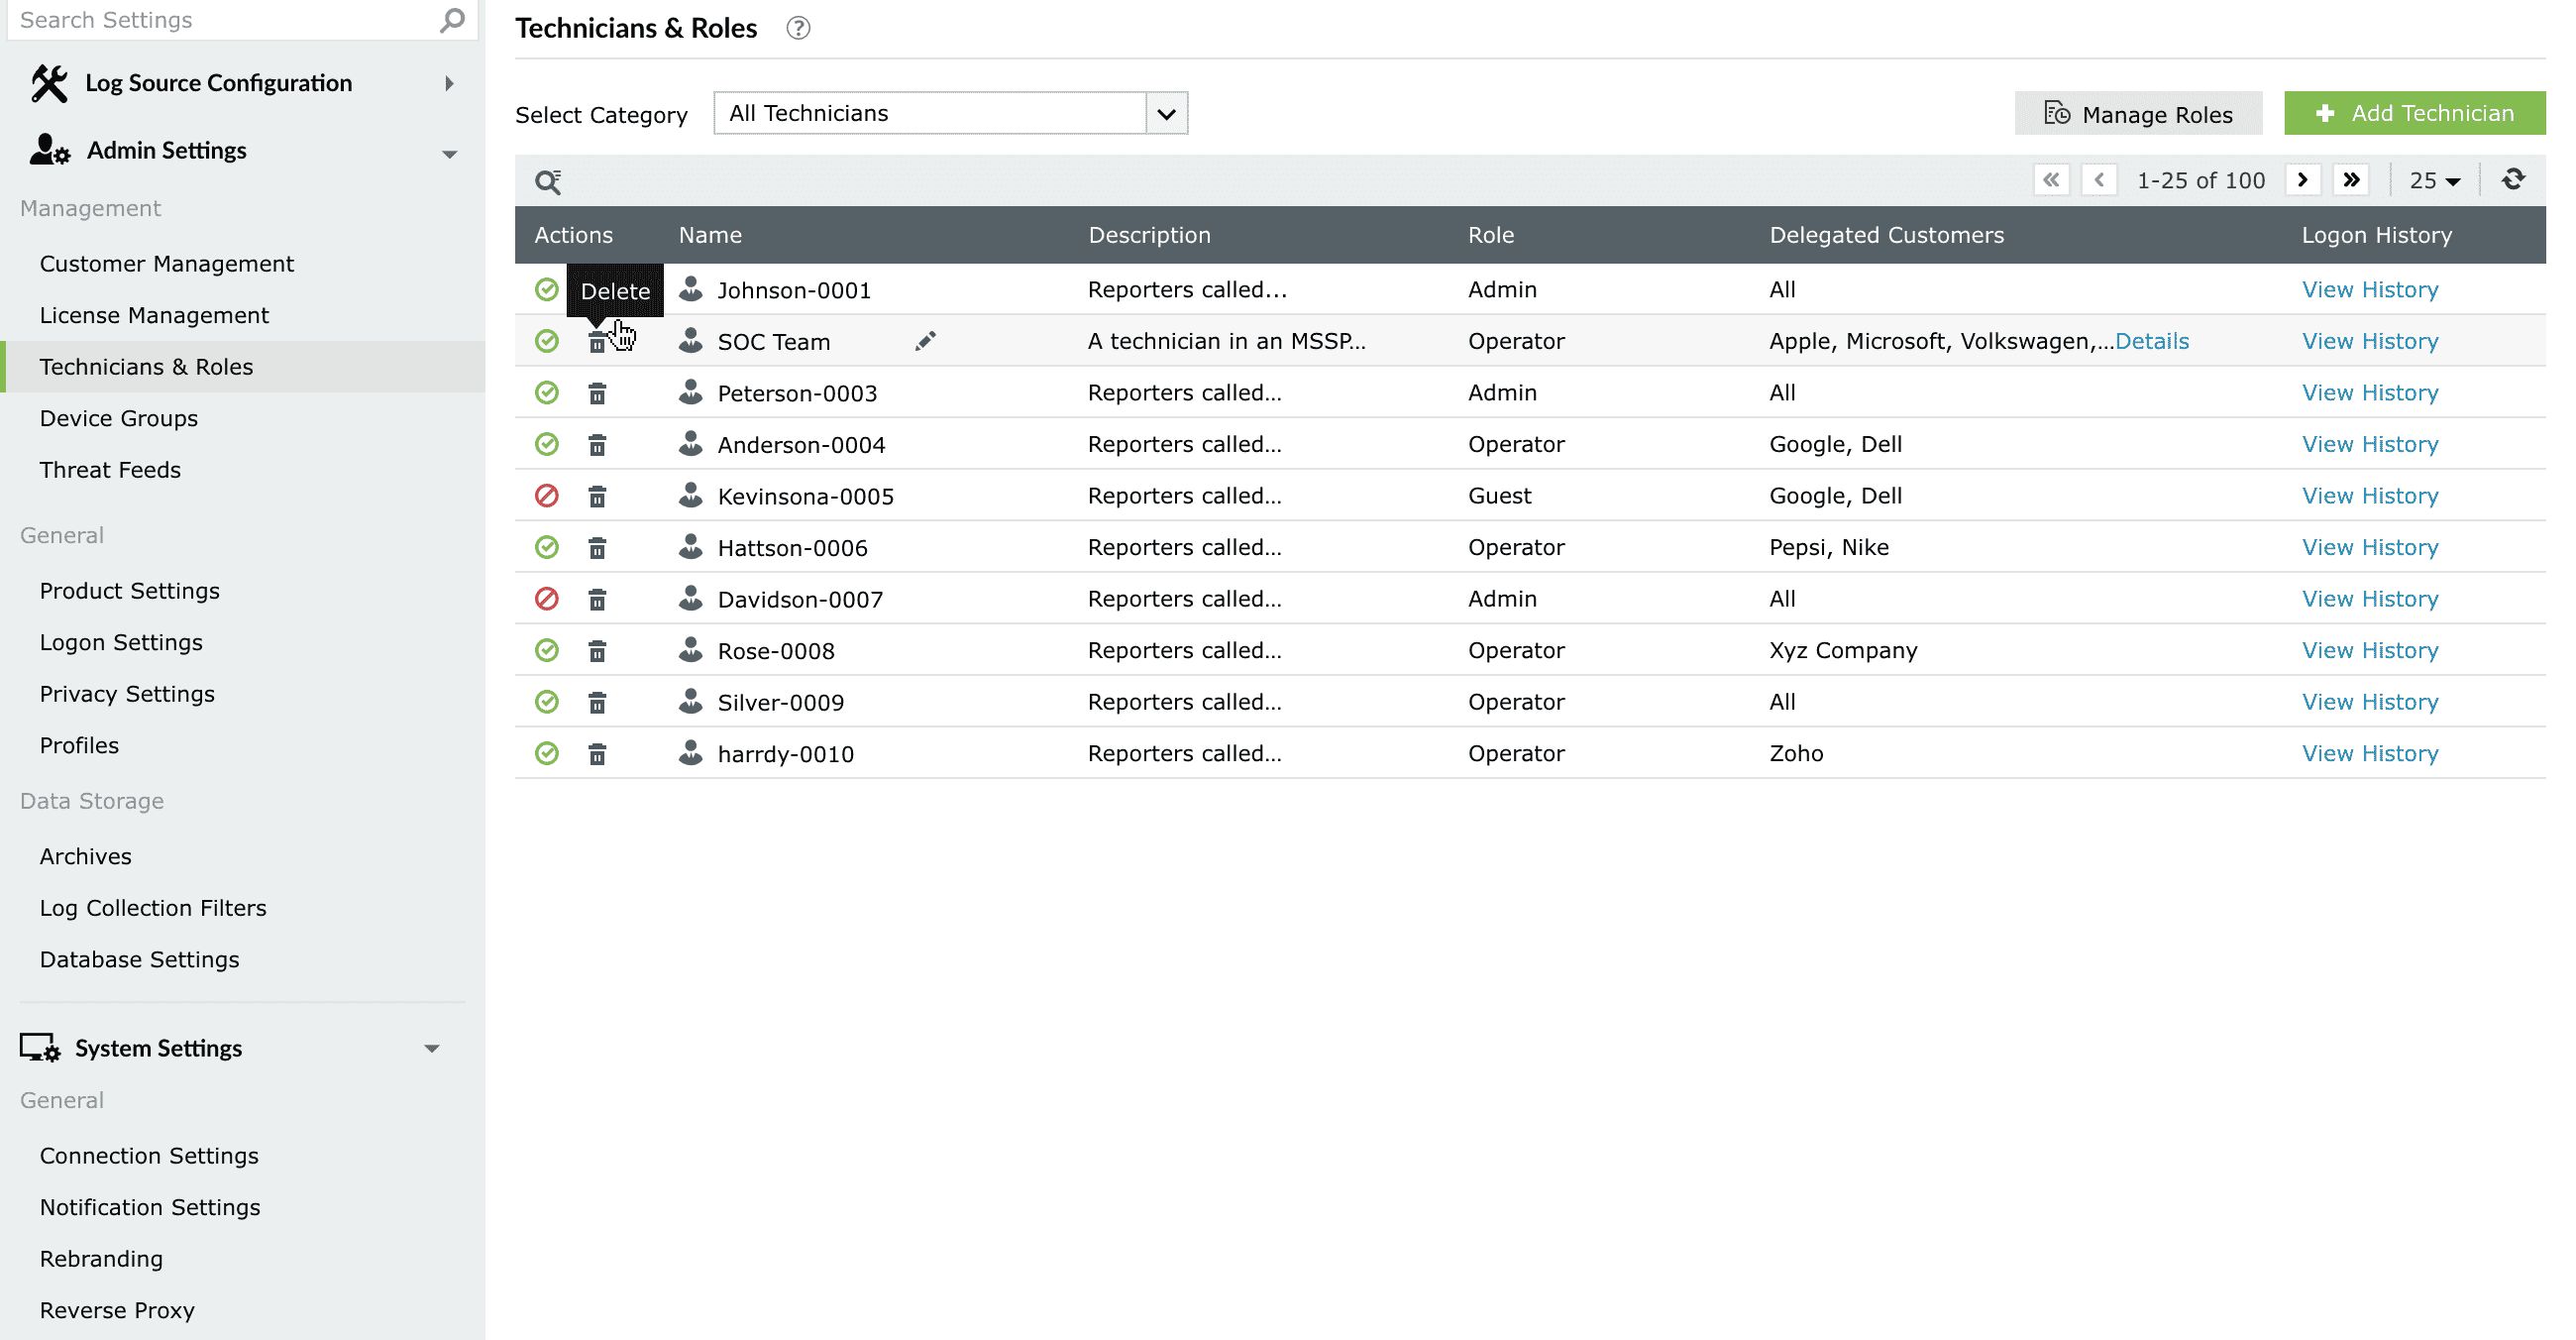Open the 25 rows-per-page dropdown
Viewport: 2576px width, 1340px height.
[2434, 181]
